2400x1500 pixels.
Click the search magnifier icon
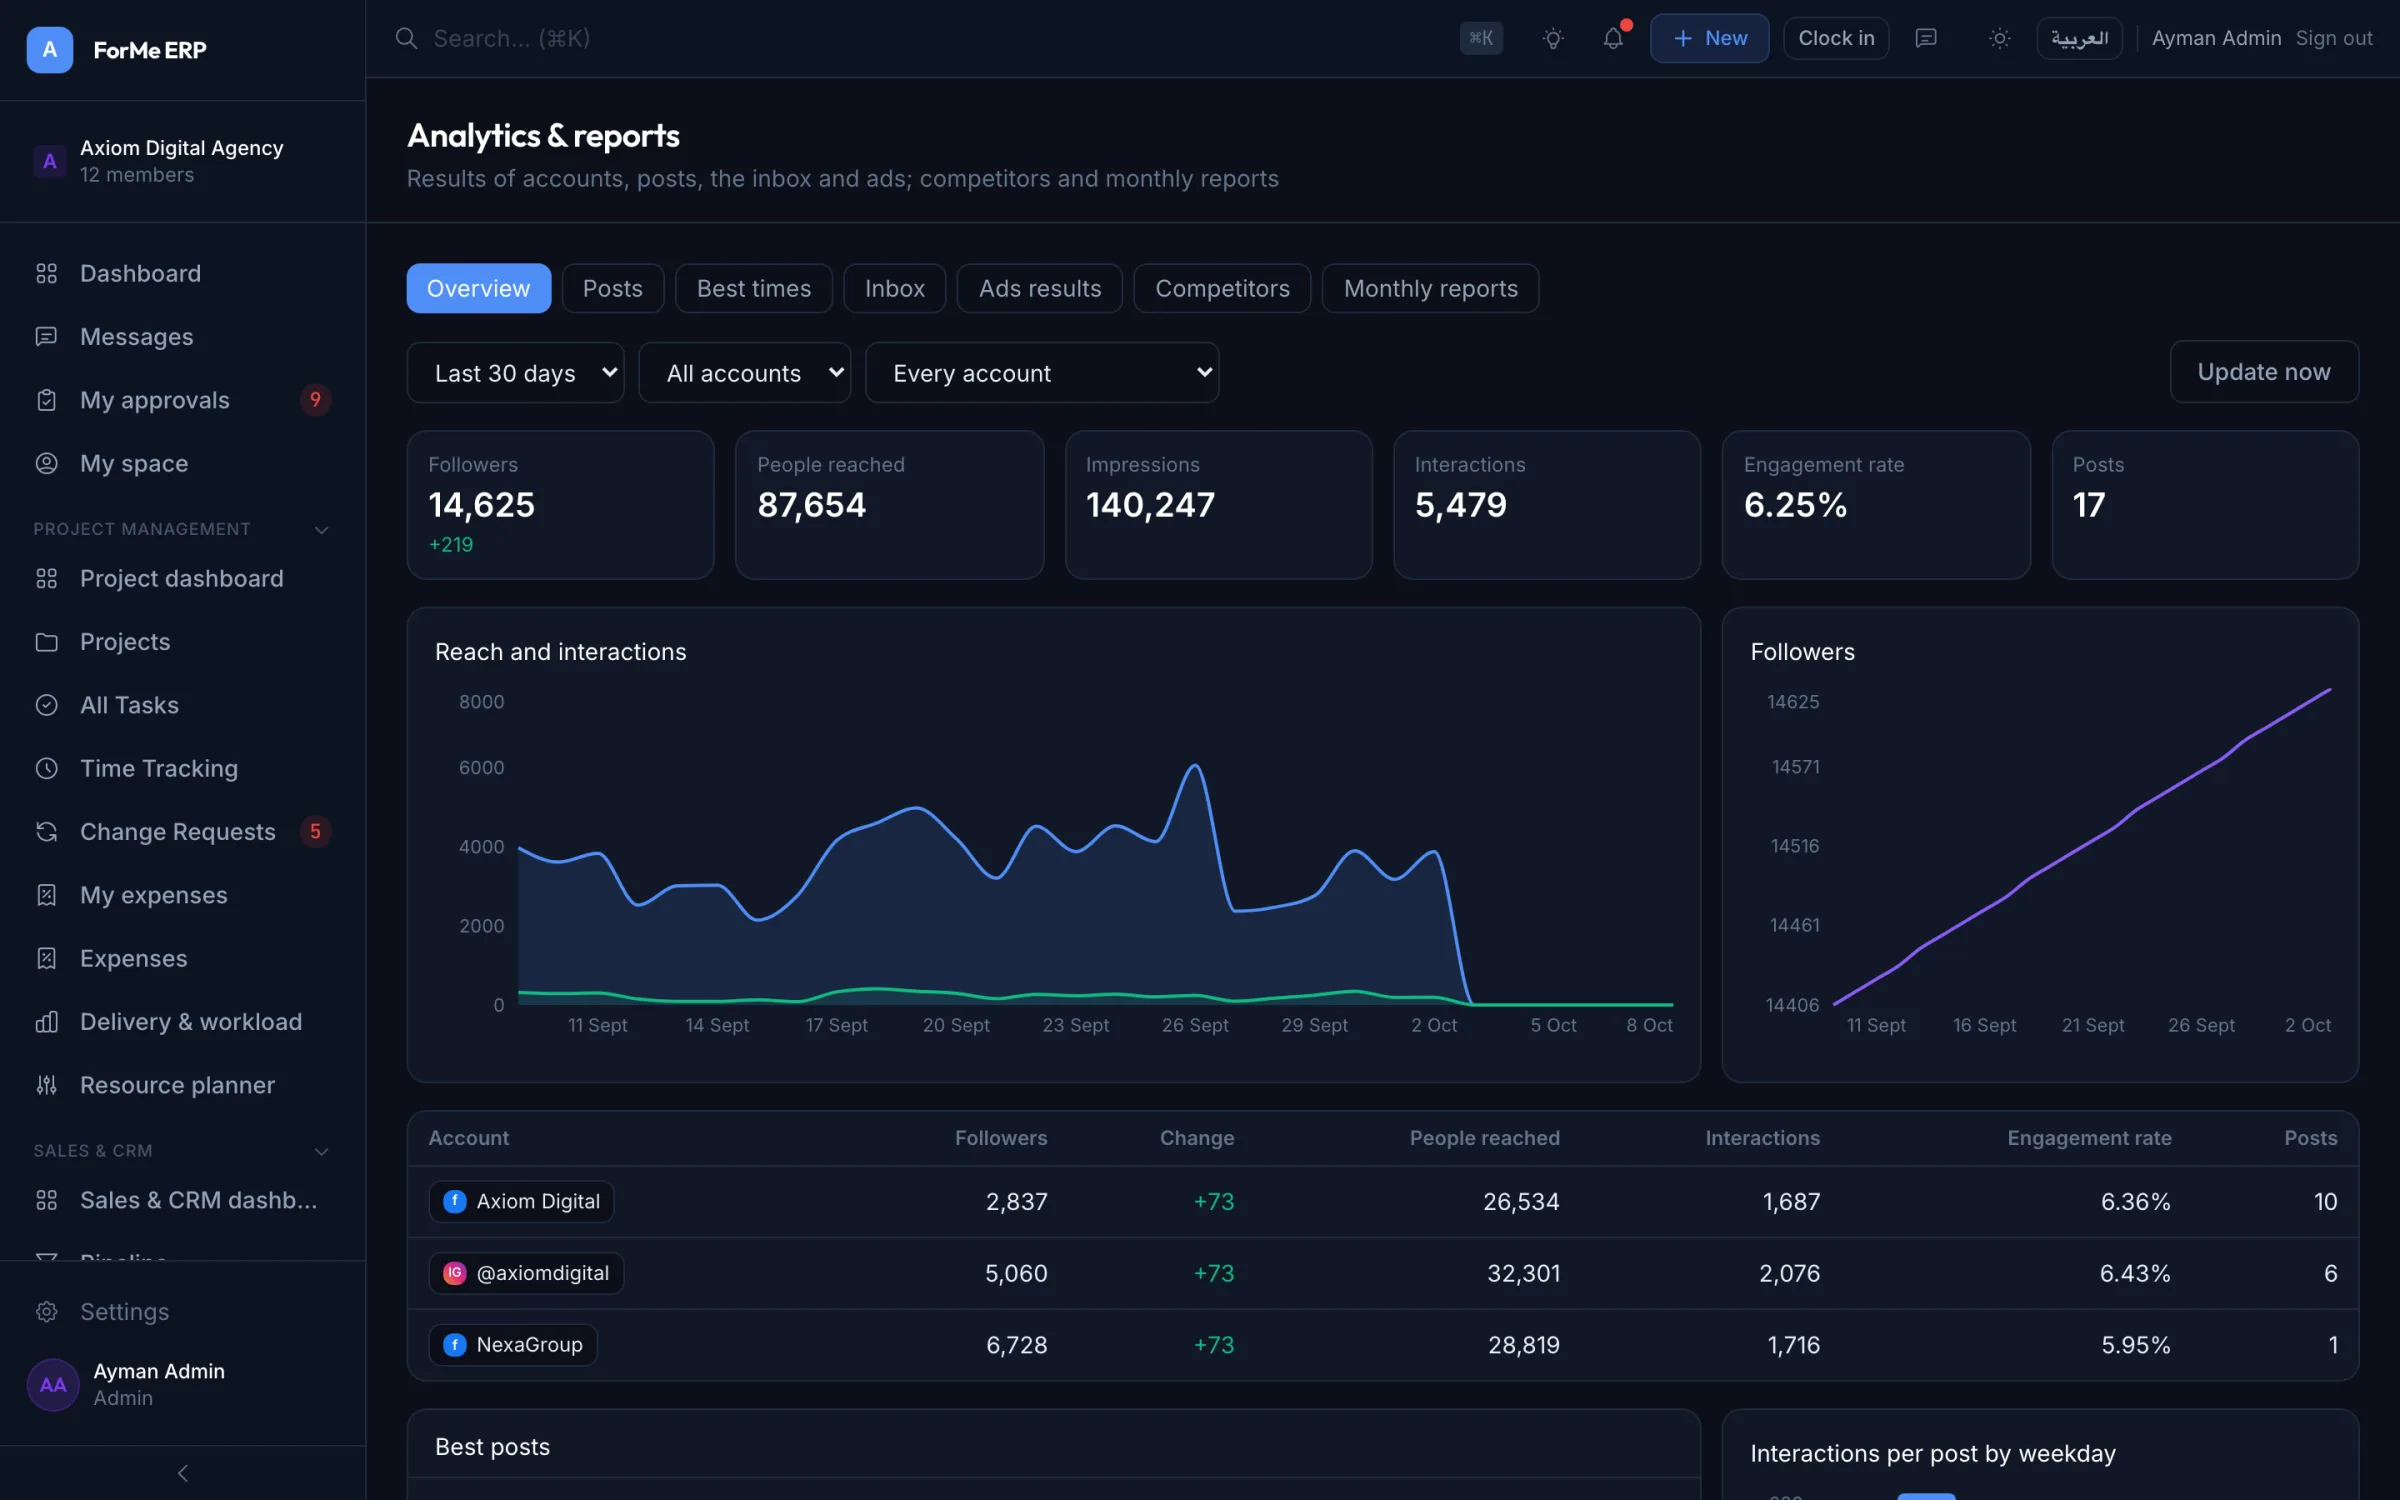pos(406,38)
